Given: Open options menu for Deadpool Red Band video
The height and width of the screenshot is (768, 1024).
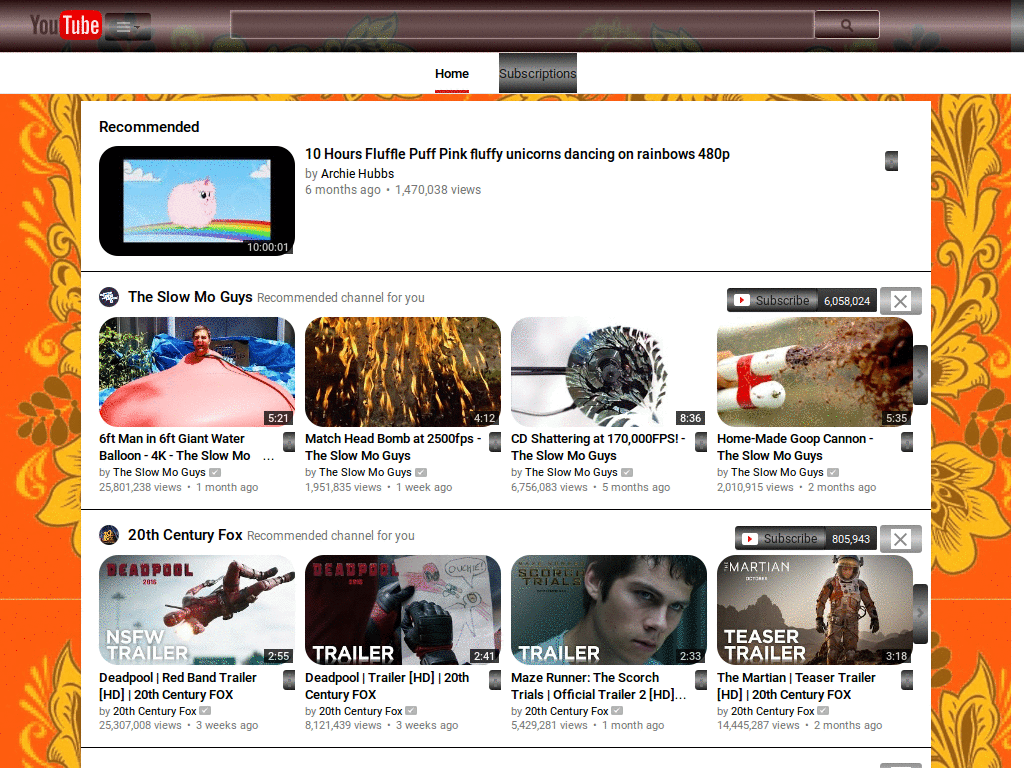Looking at the screenshot, I should tap(289, 680).
